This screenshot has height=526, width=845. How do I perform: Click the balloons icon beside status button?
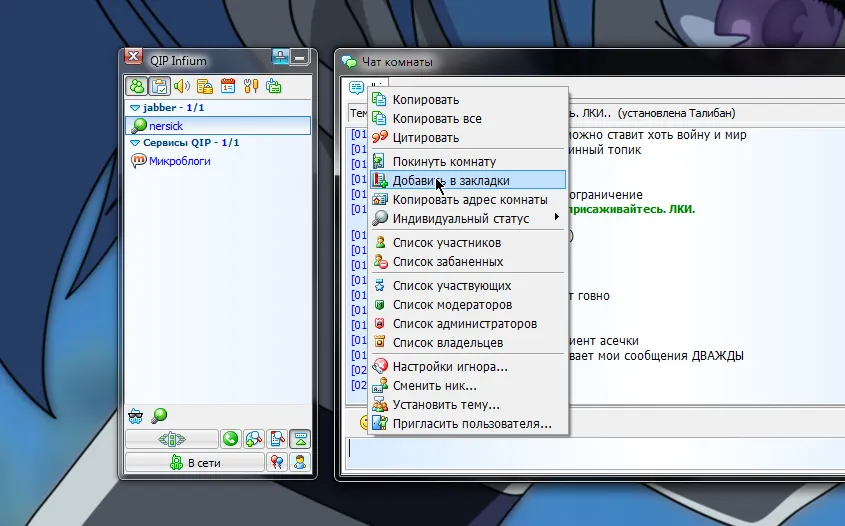pos(277,463)
